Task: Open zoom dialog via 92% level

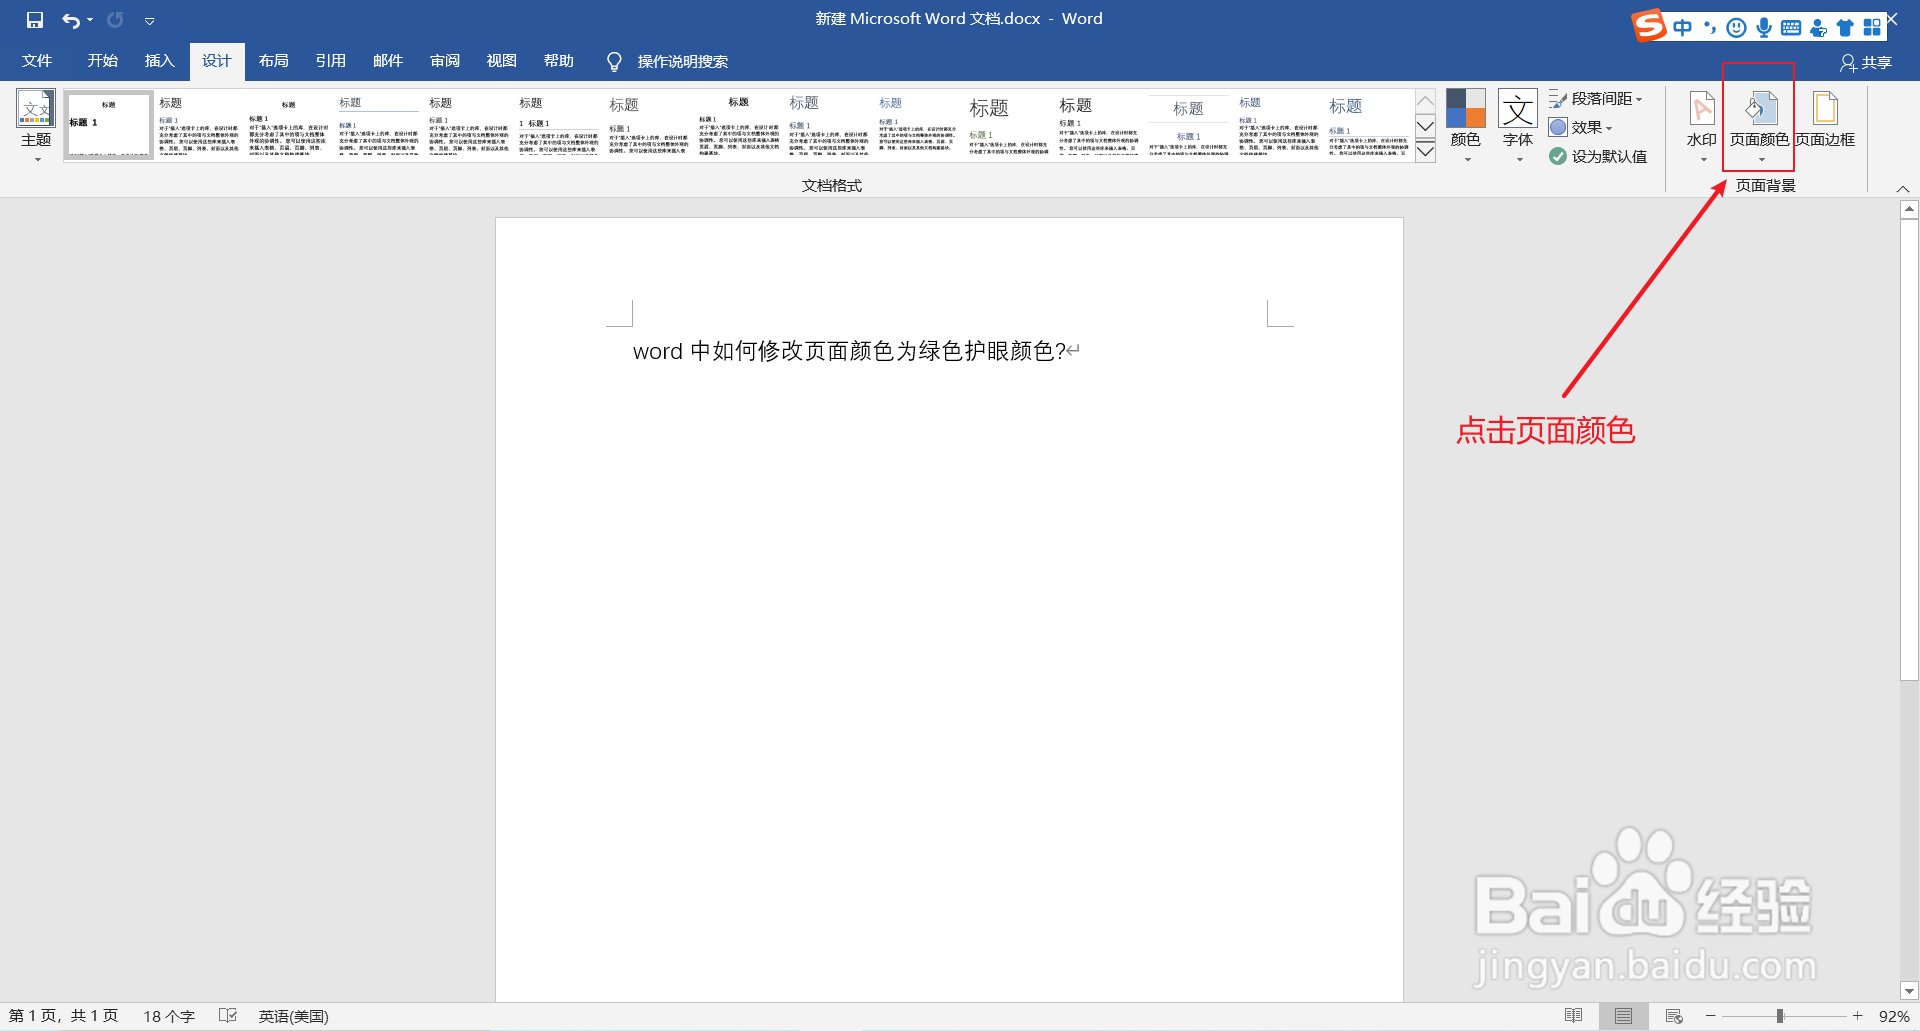Action: pos(1894,1016)
